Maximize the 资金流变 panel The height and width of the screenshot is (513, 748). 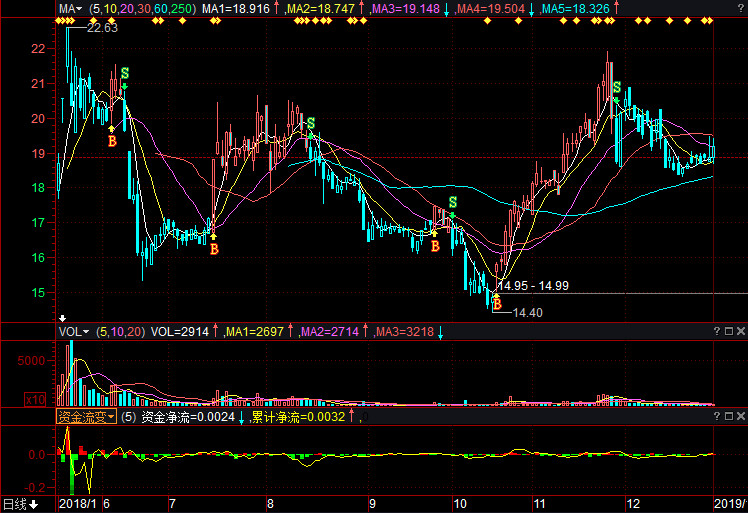coord(728,416)
